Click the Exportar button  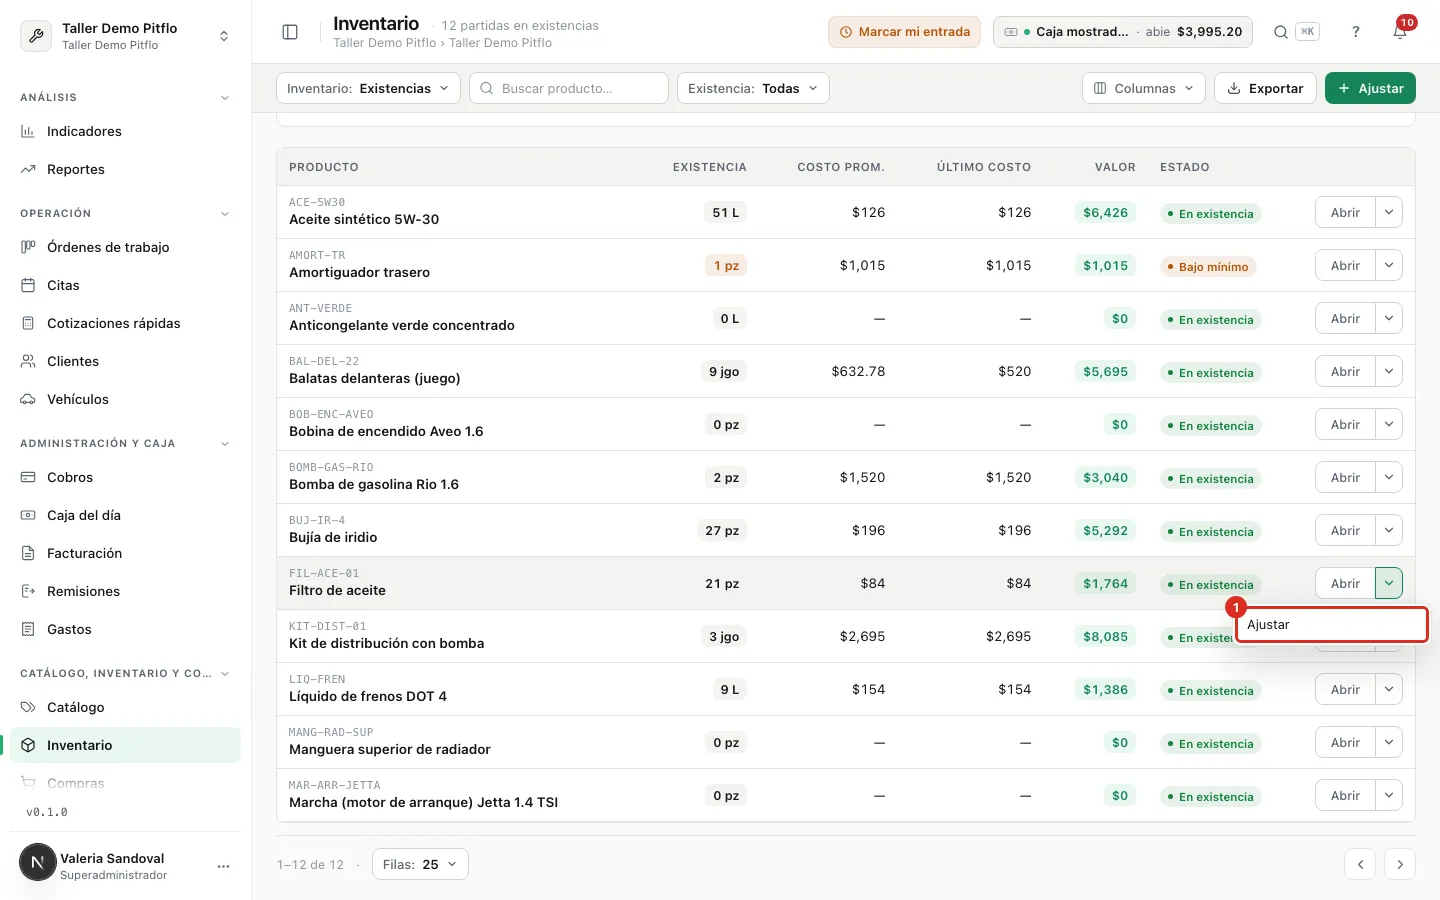coord(1265,88)
